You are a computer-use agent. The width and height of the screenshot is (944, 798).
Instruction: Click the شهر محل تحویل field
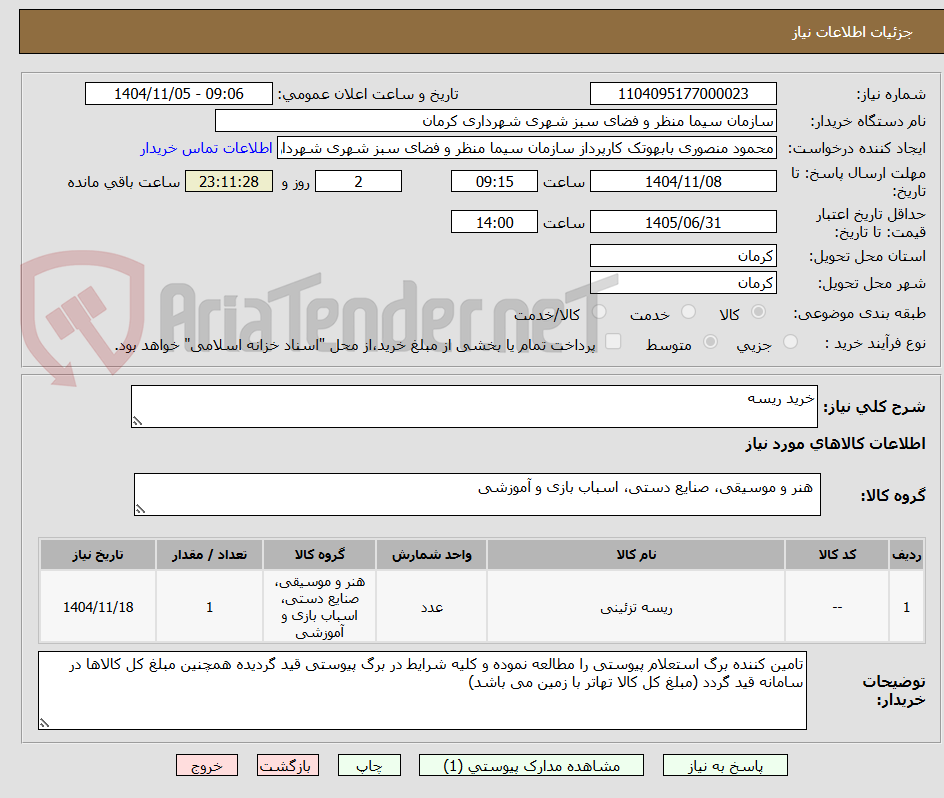tap(683, 282)
